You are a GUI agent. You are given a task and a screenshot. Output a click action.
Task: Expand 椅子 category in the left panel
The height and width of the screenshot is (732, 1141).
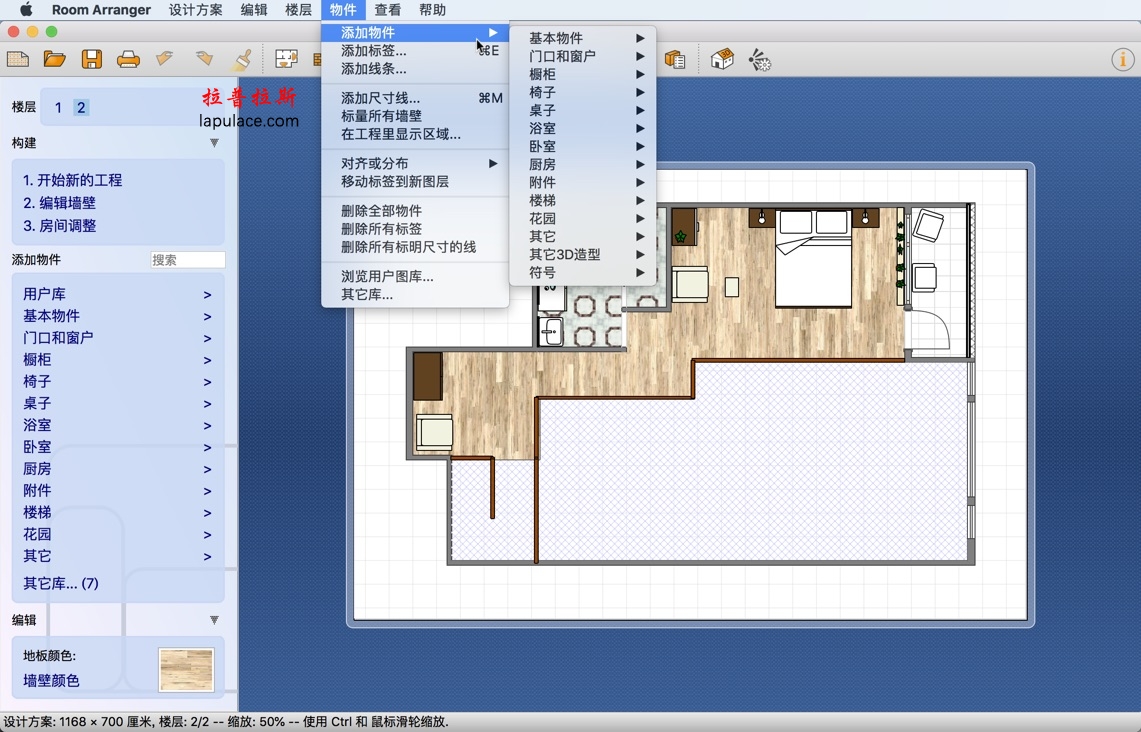tap(118, 381)
